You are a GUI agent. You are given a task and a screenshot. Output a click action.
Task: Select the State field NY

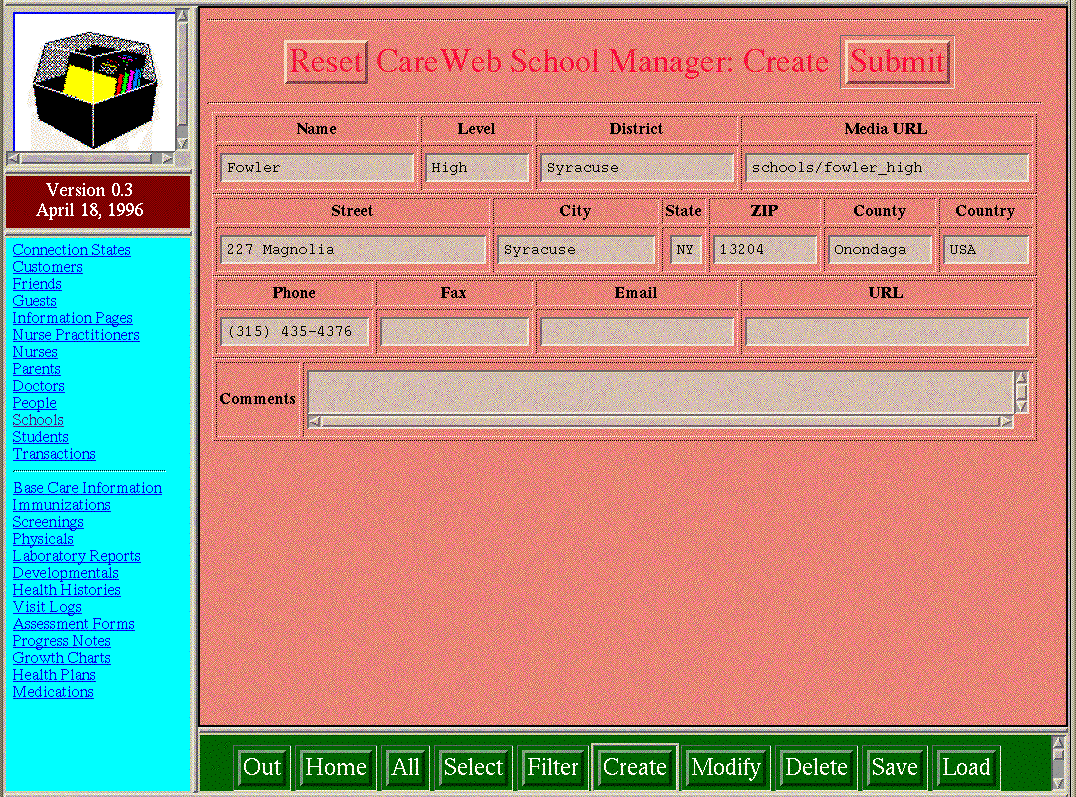click(685, 250)
